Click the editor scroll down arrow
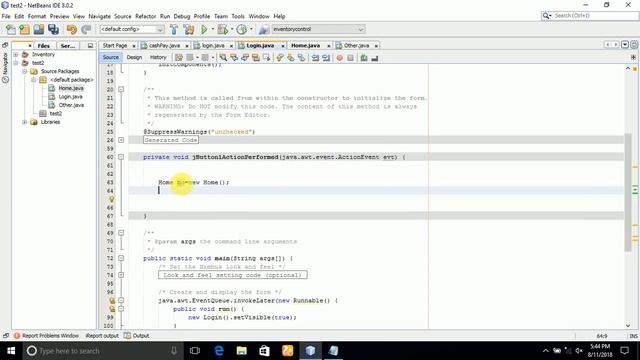The width and height of the screenshot is (640, 360). coord(628,326)
